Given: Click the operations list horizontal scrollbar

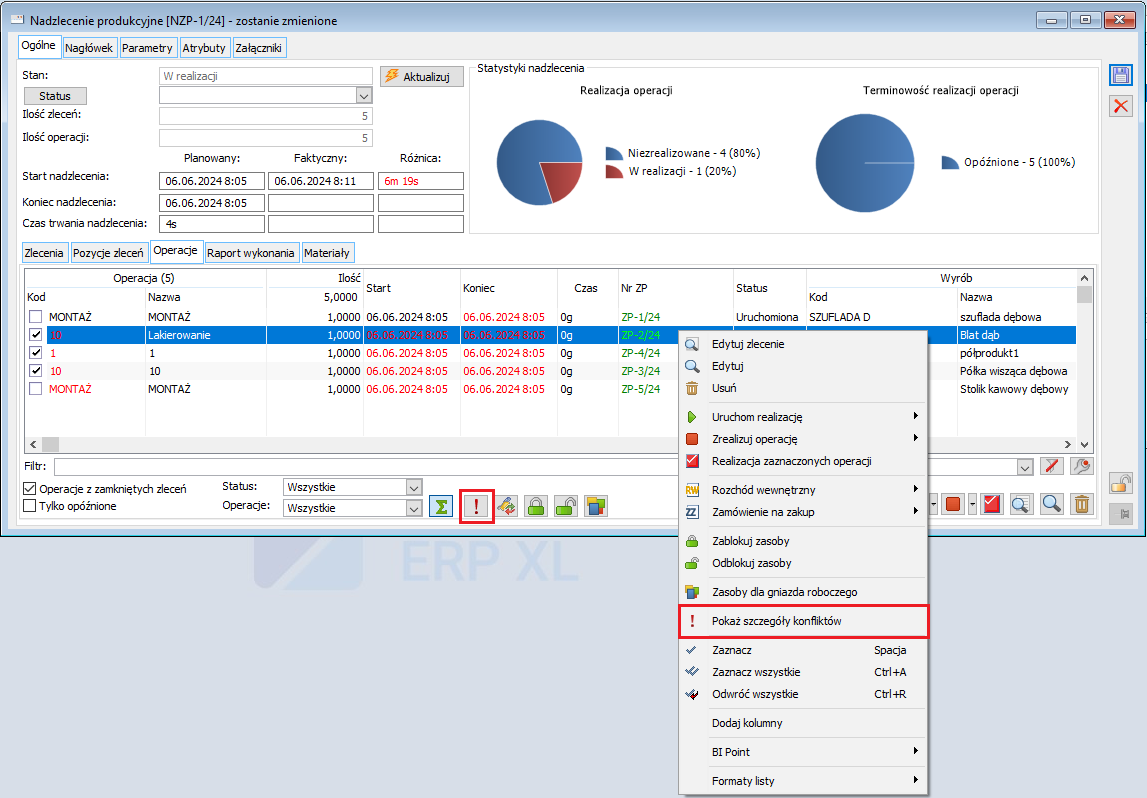Looking at the screenshot, I should pyautogui.click(x=550, y=445).
